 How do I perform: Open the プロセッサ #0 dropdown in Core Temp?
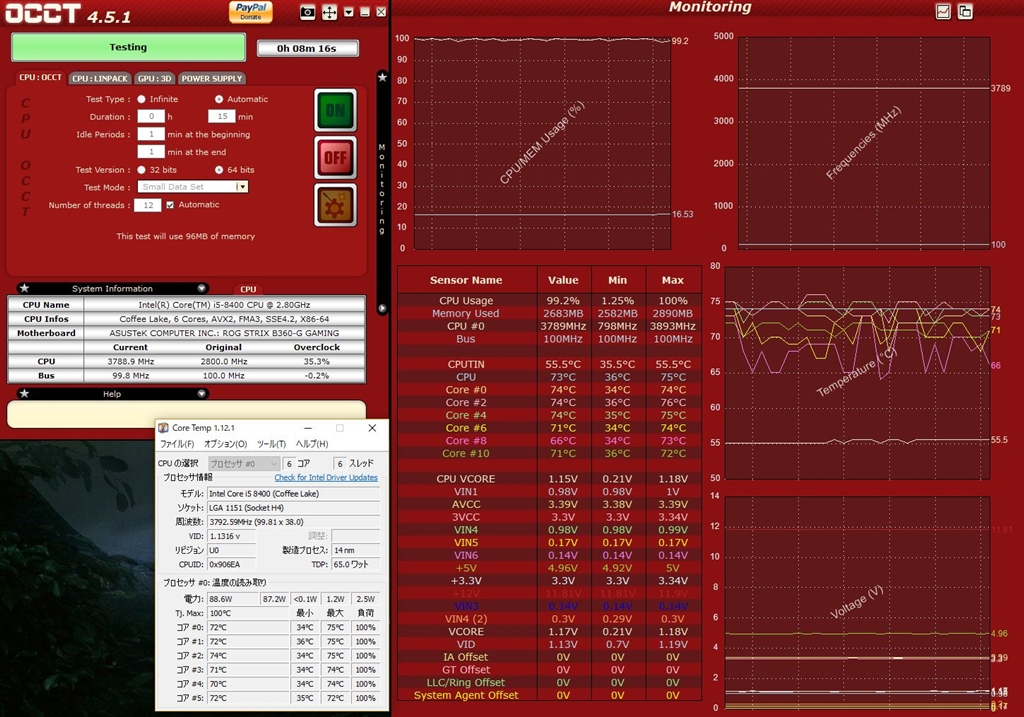pyautogui.click(x=244, y=464)
